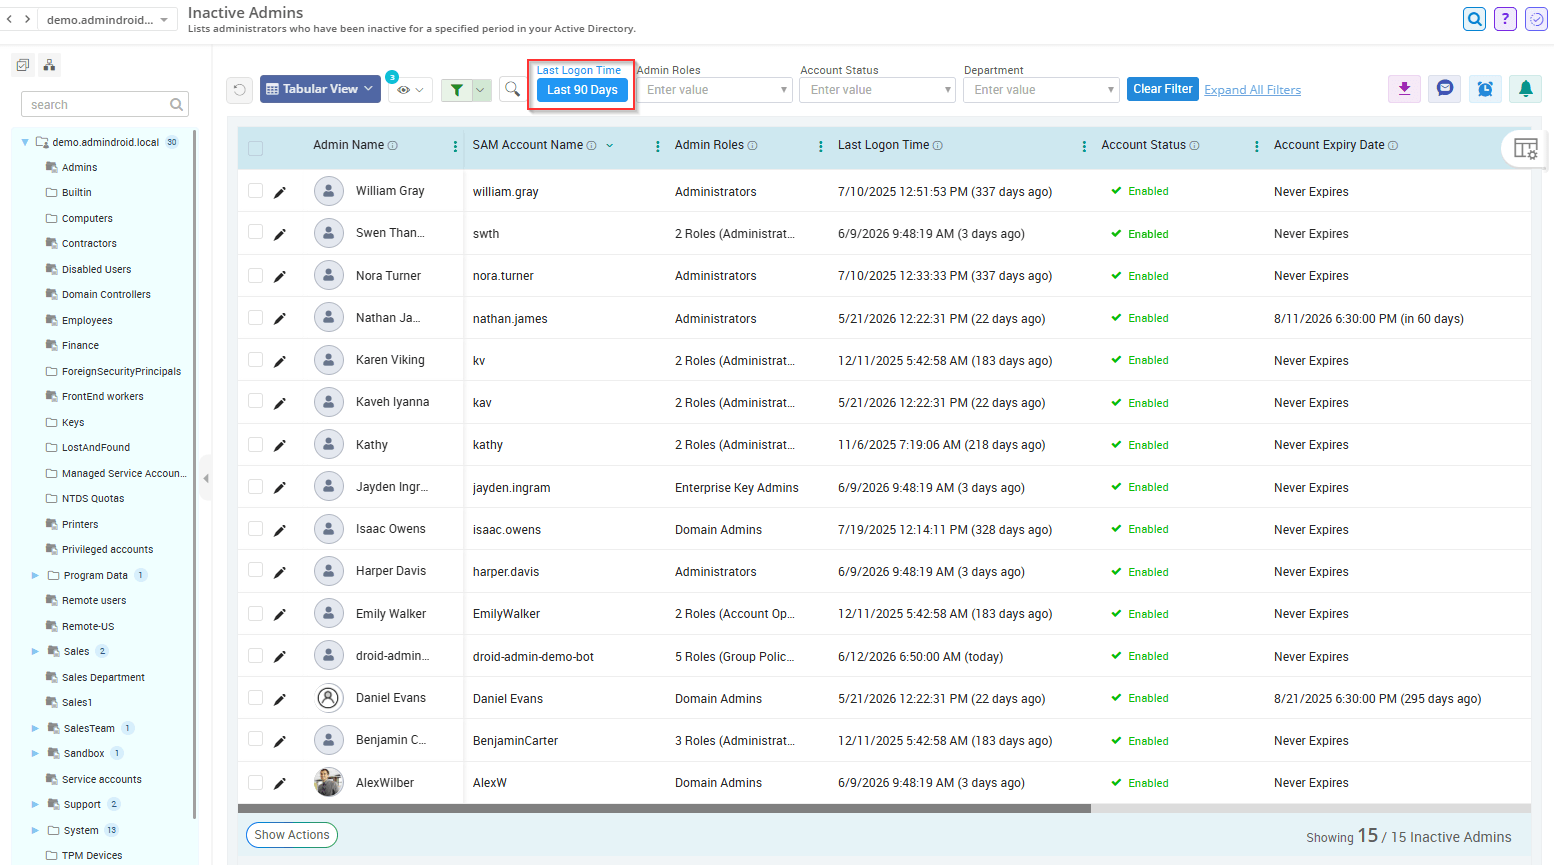
Task: Tick the checkbox for Benjamin C row
Action: 255,739
